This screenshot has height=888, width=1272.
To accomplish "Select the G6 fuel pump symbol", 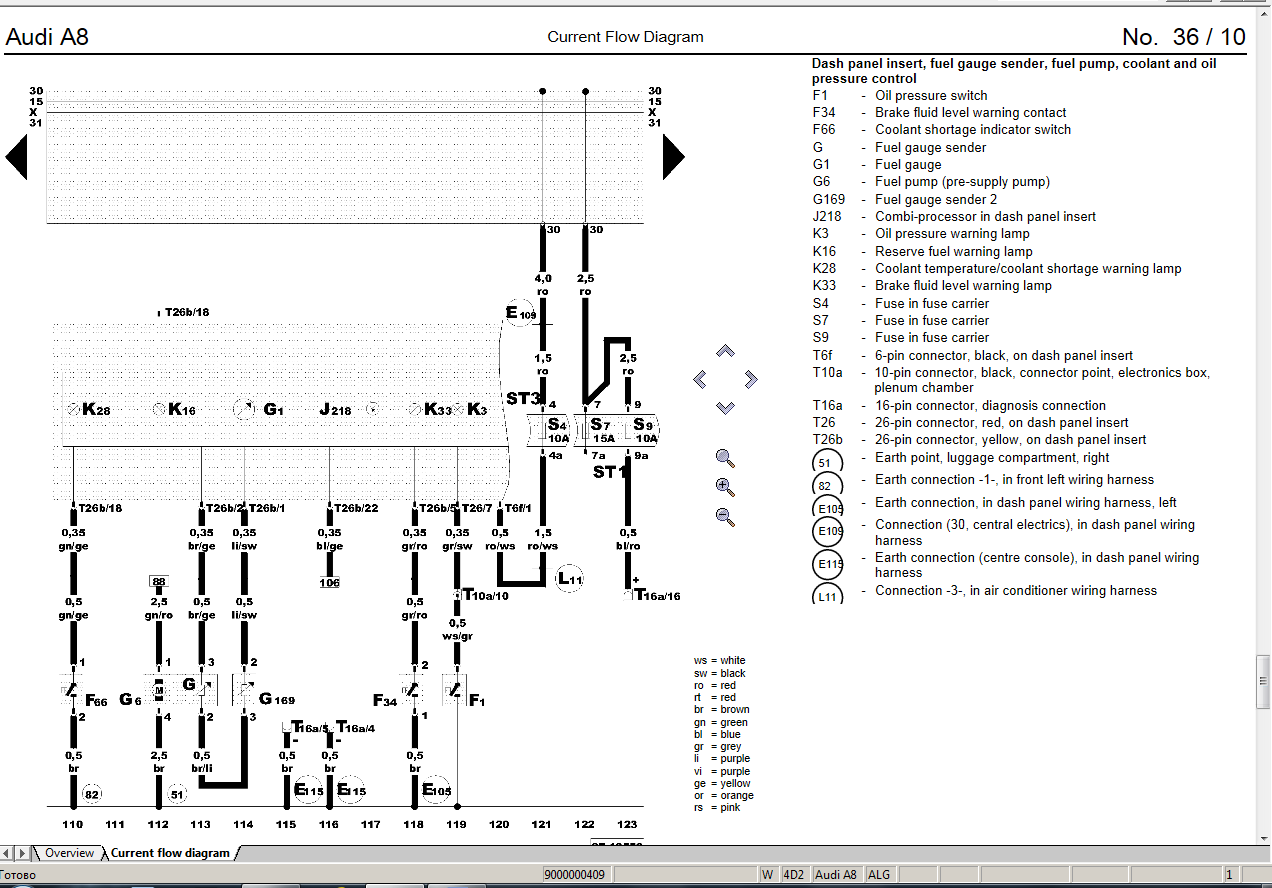I will click(x=158, y=689).
